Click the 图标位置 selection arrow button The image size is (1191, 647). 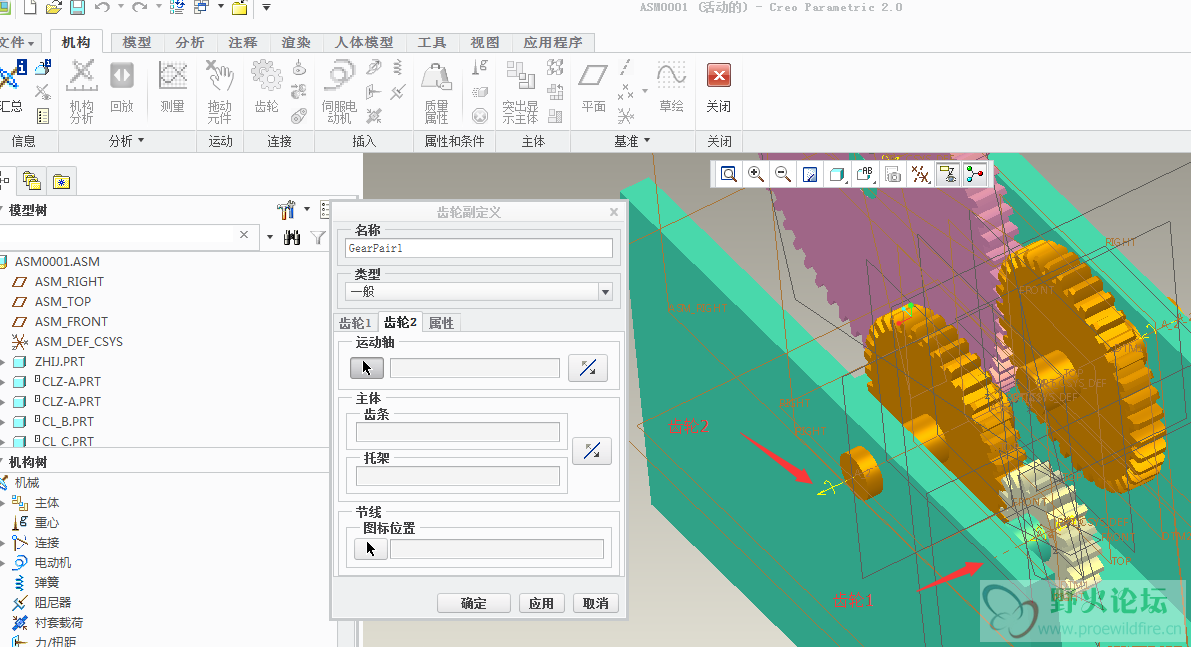(370, 548)
